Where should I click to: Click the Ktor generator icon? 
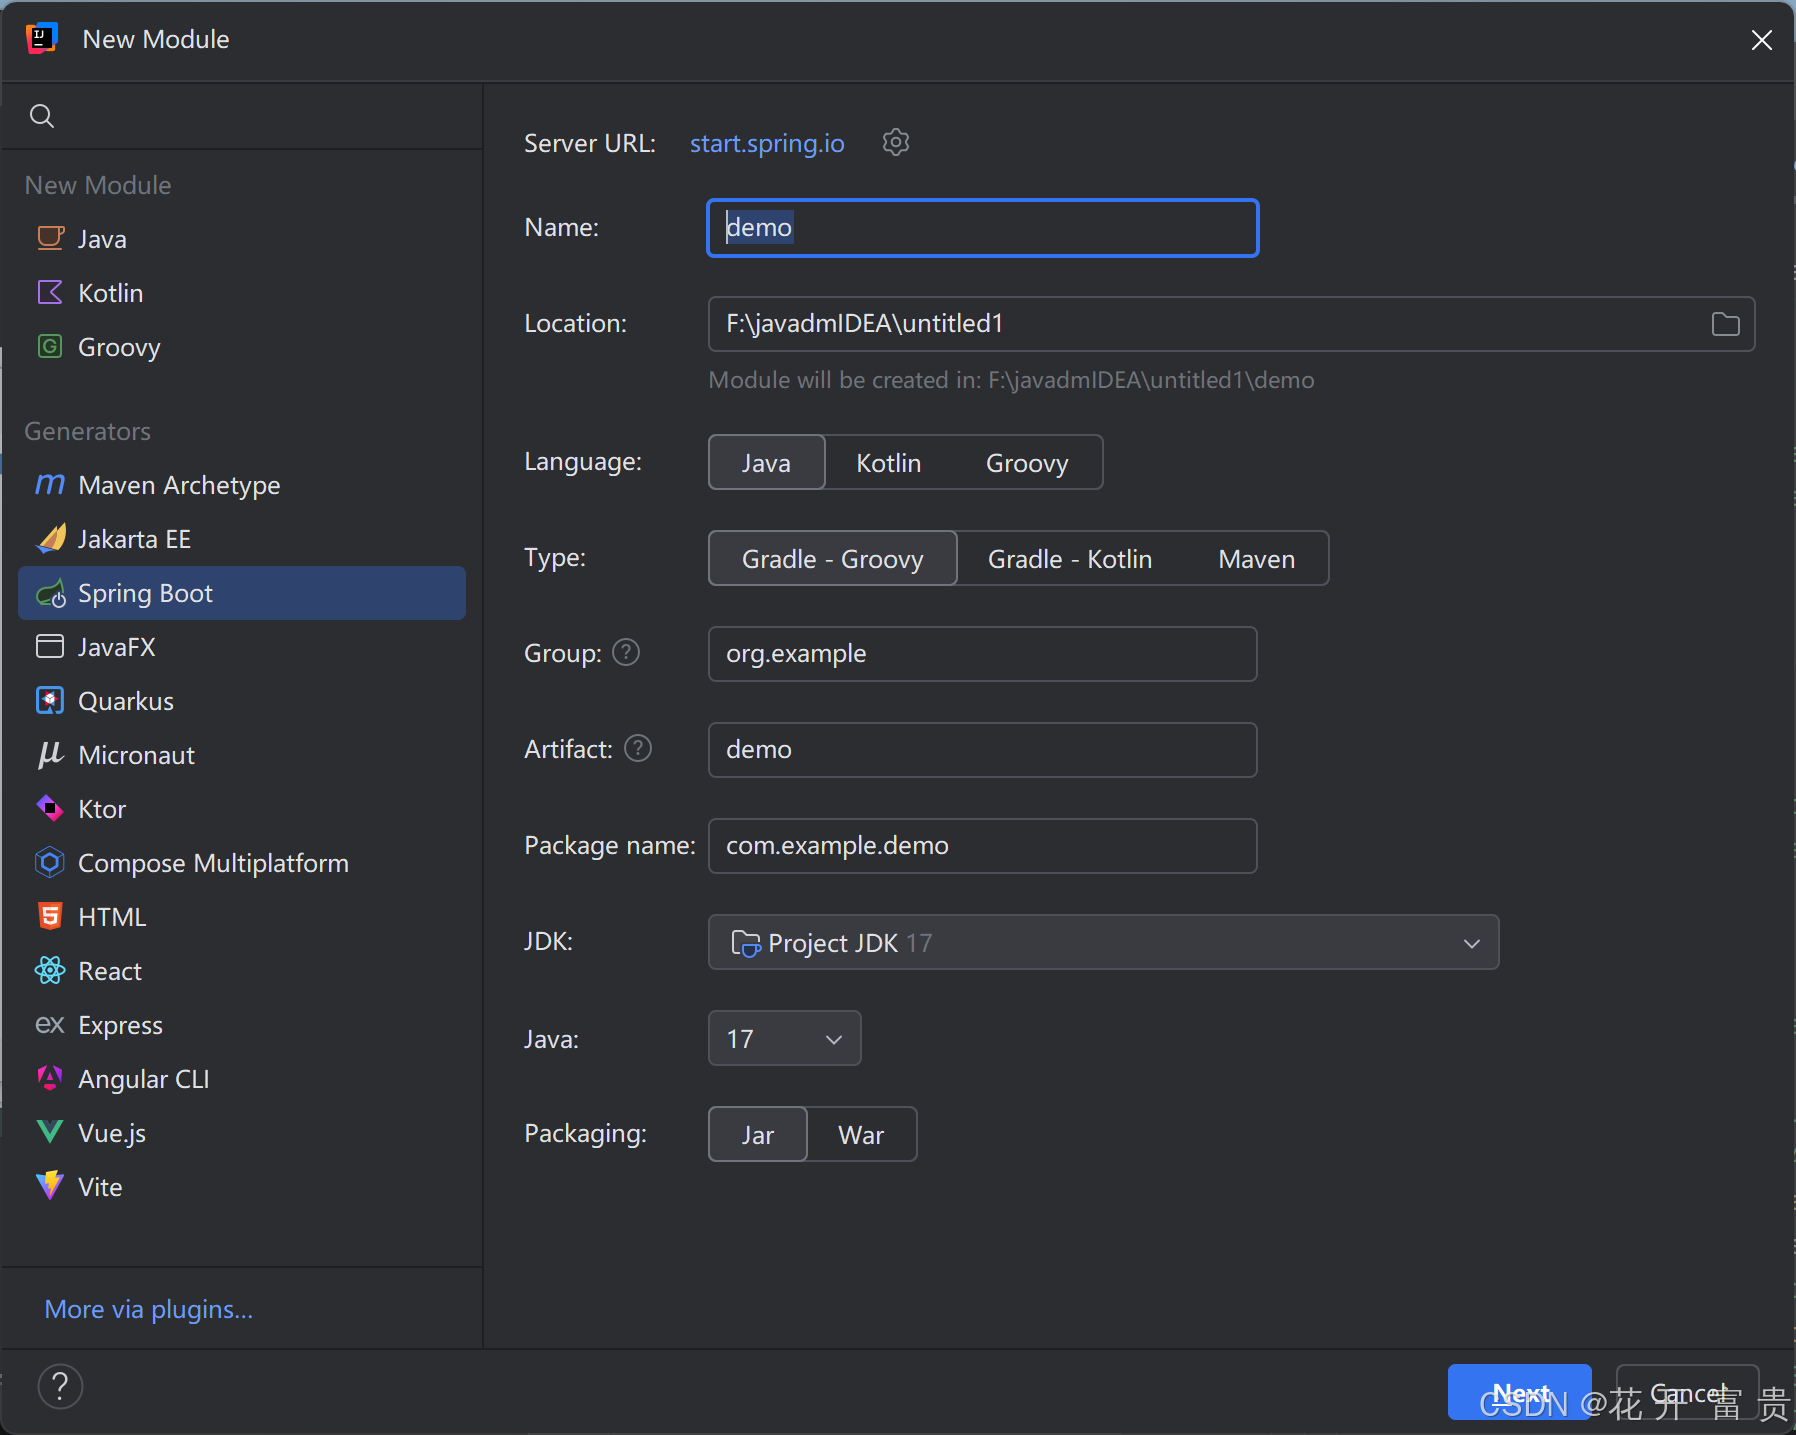(50, 808)
